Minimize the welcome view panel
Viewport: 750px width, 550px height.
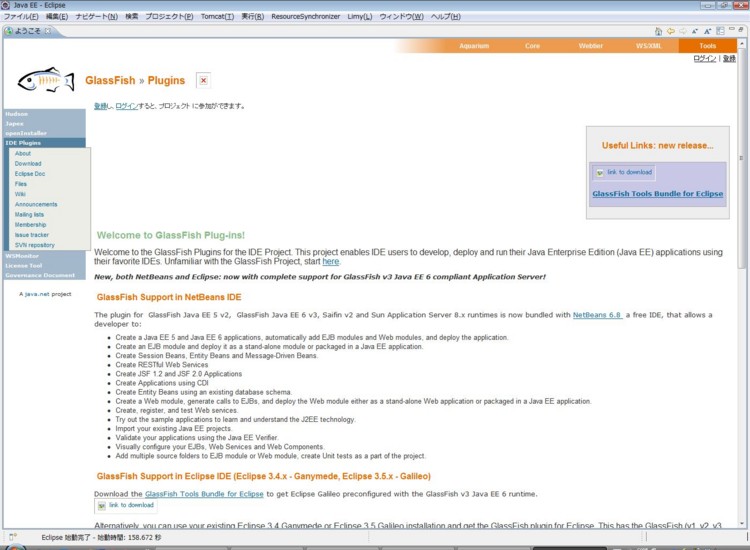[731, 30]
